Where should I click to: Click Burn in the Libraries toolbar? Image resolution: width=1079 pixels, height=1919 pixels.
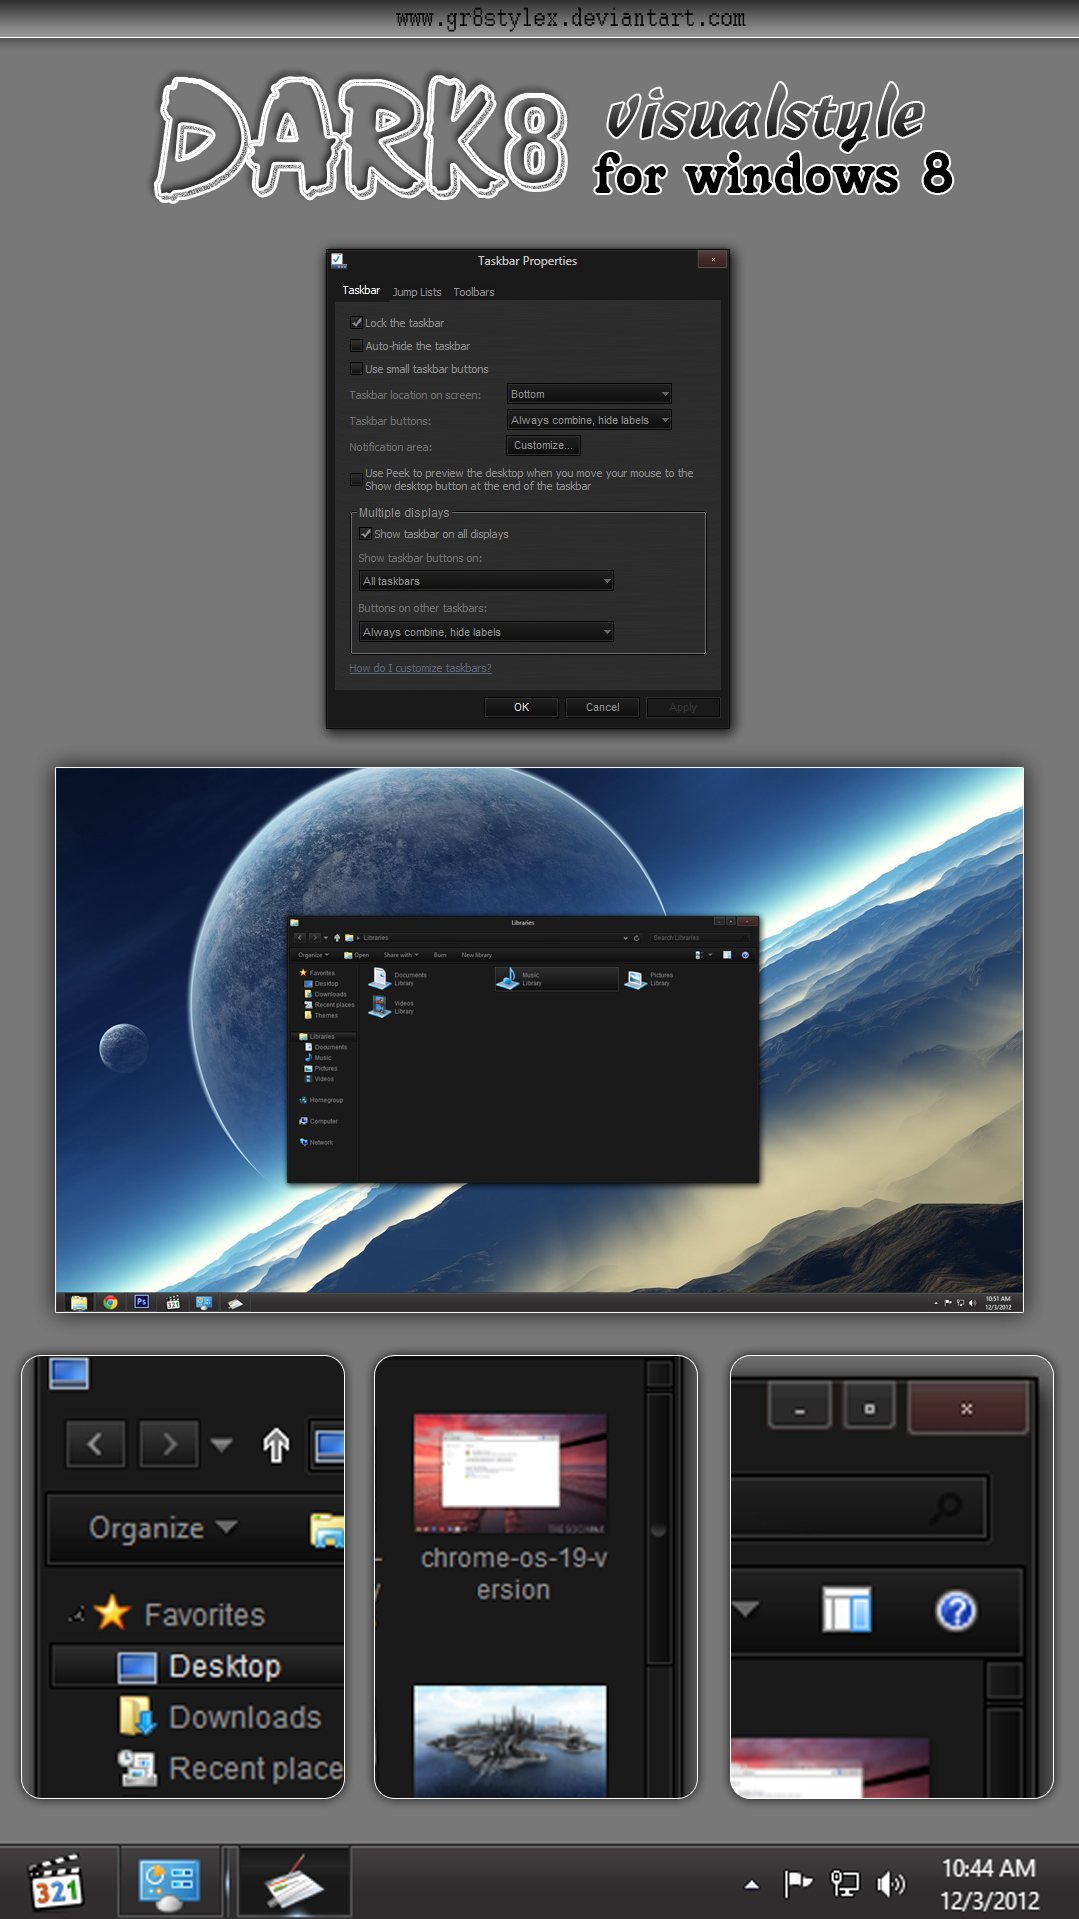tap(440, 955)
